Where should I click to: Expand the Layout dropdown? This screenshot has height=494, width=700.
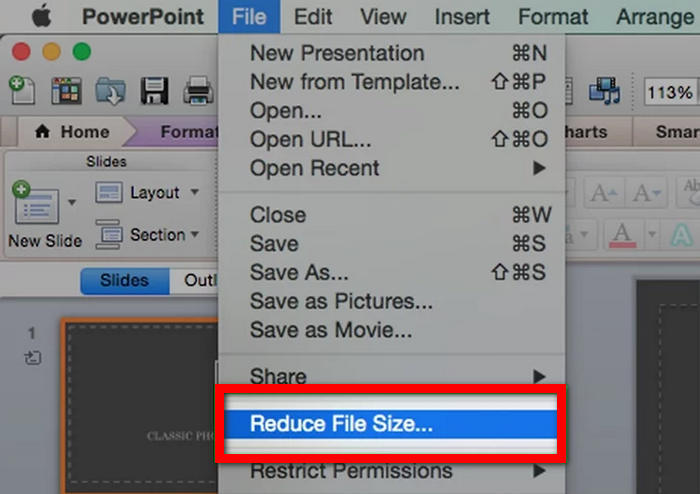[194, 192]
